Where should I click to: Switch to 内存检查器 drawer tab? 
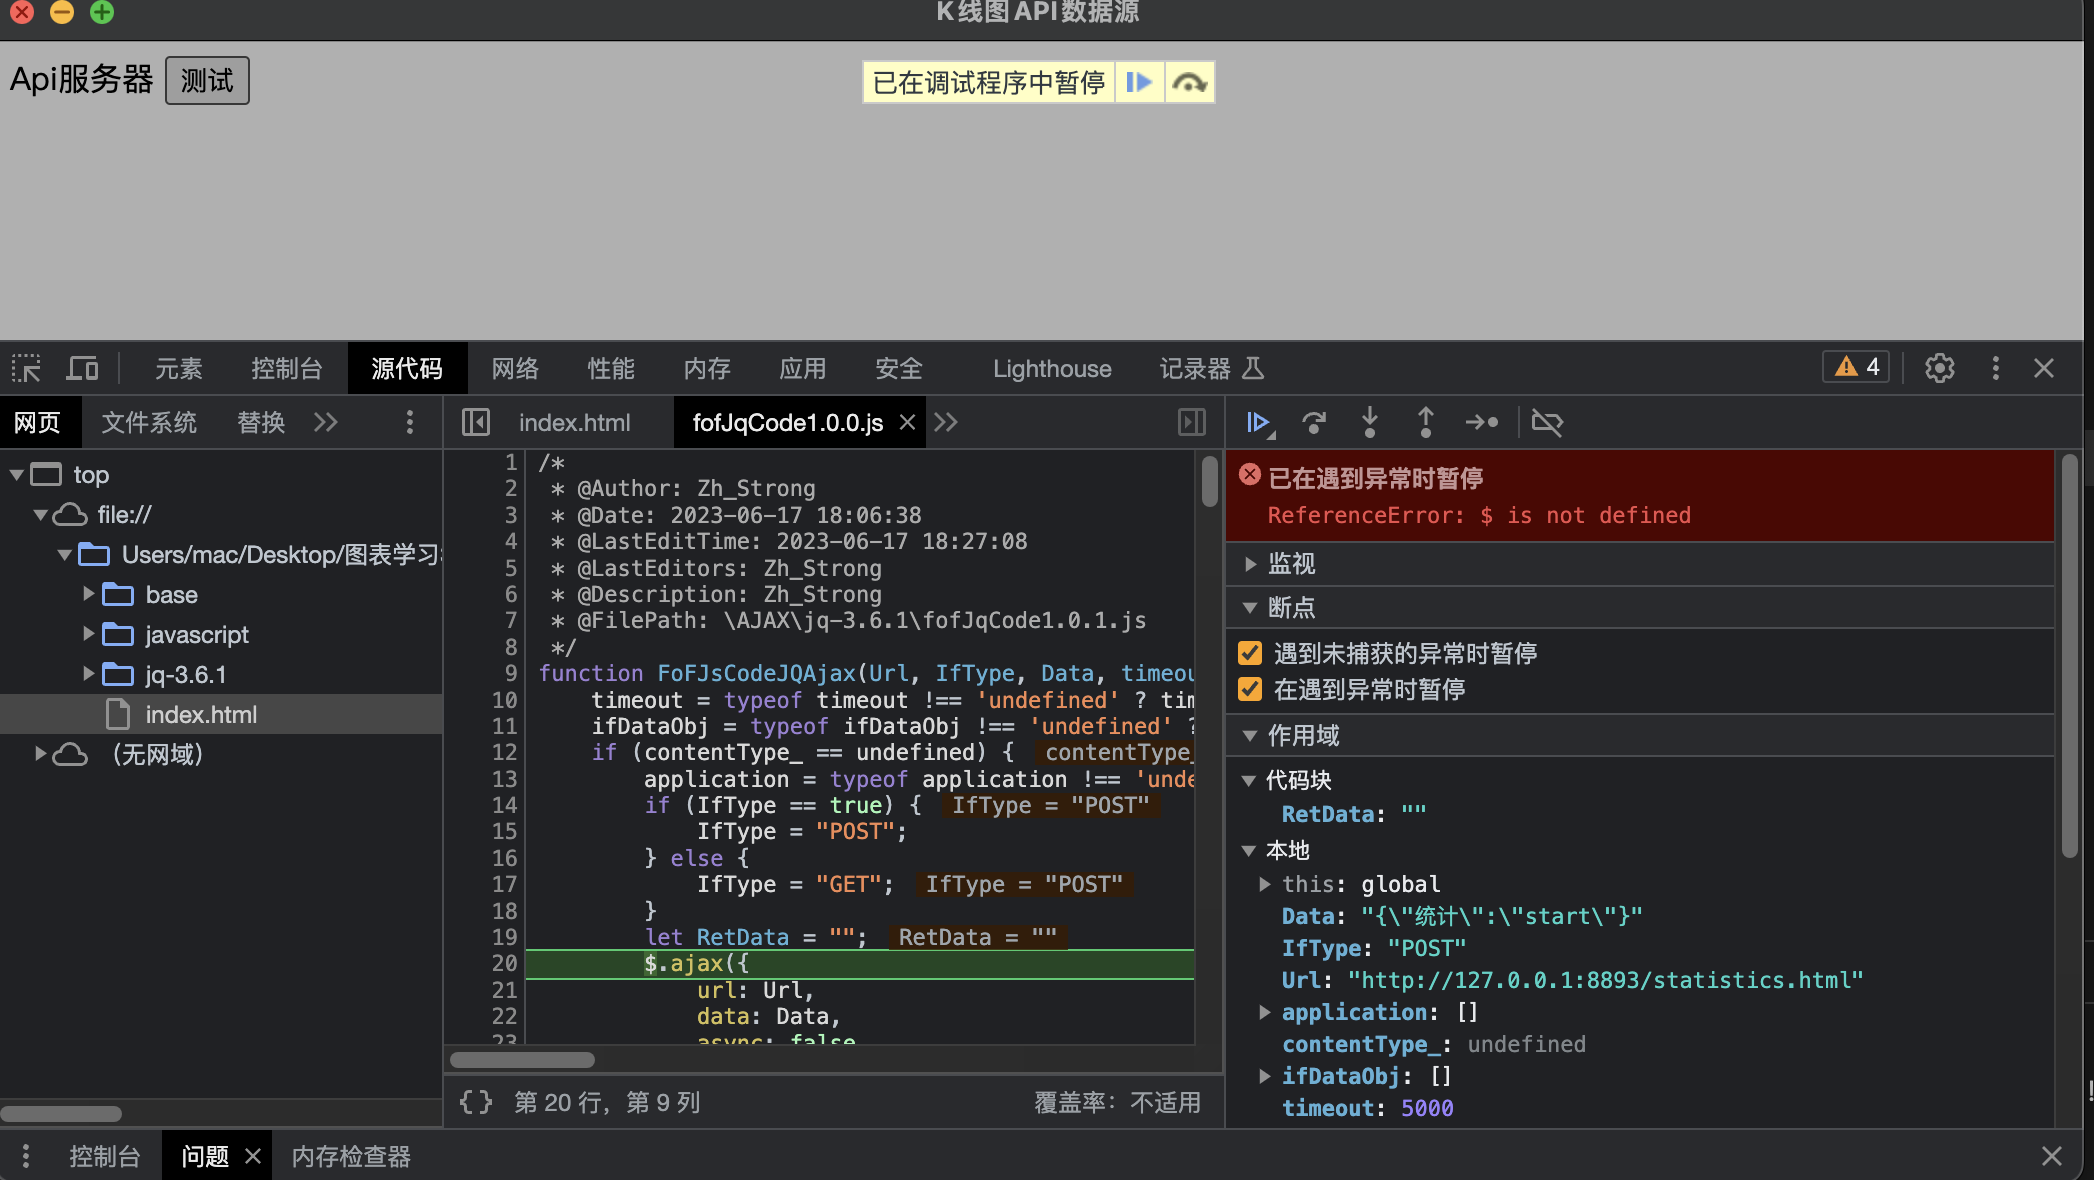[351, 1156]
